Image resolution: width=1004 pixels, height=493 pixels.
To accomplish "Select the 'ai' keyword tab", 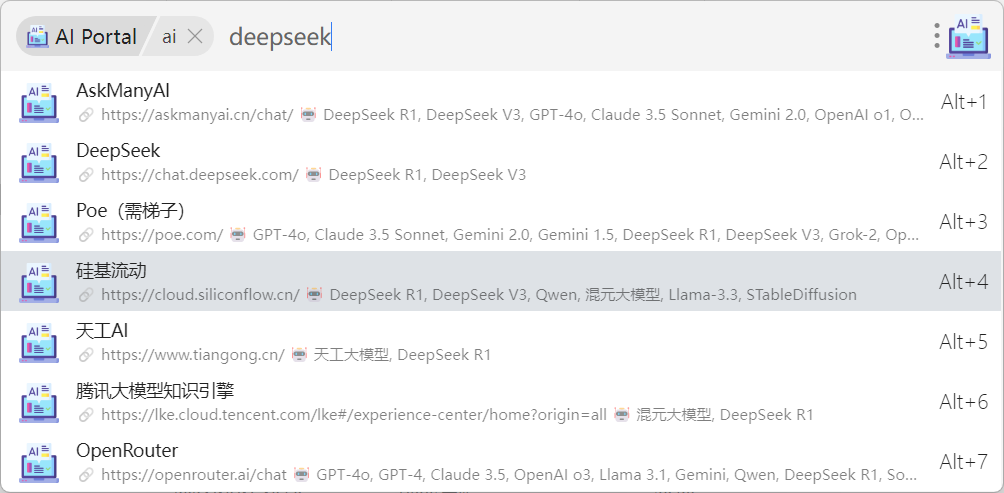I will point(169,36).
